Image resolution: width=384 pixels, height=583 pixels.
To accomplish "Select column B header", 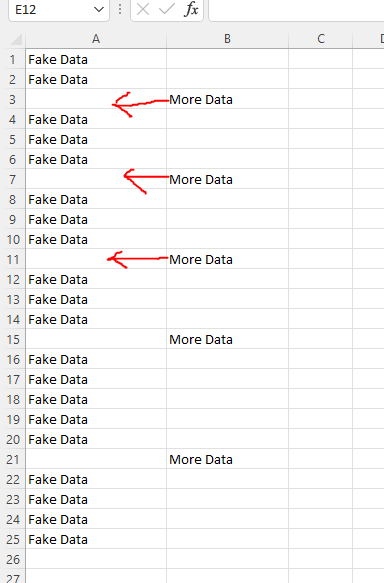I will [x=228, y=39].
